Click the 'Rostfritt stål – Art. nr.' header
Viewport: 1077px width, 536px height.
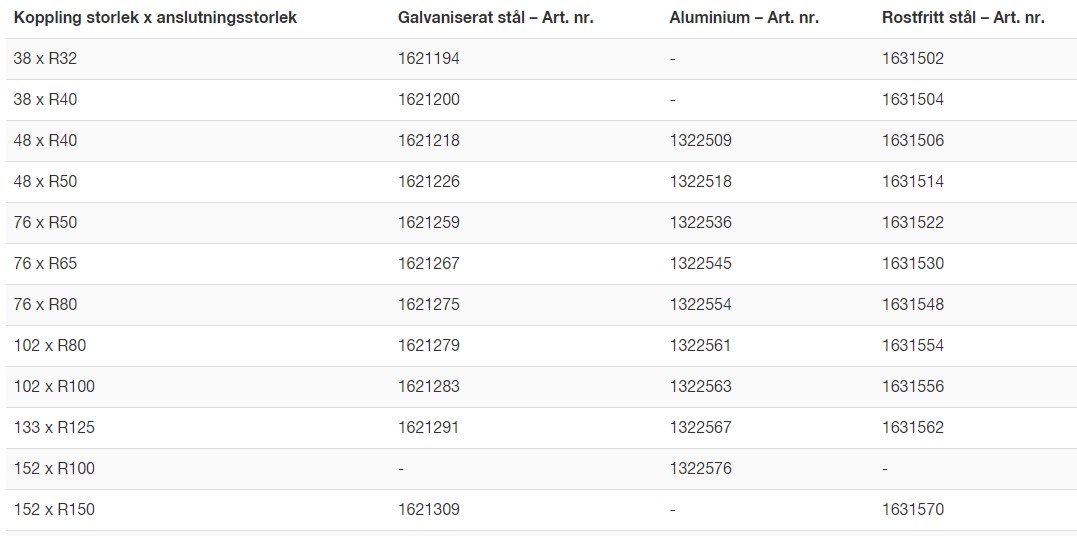click(x=963, y=18)
